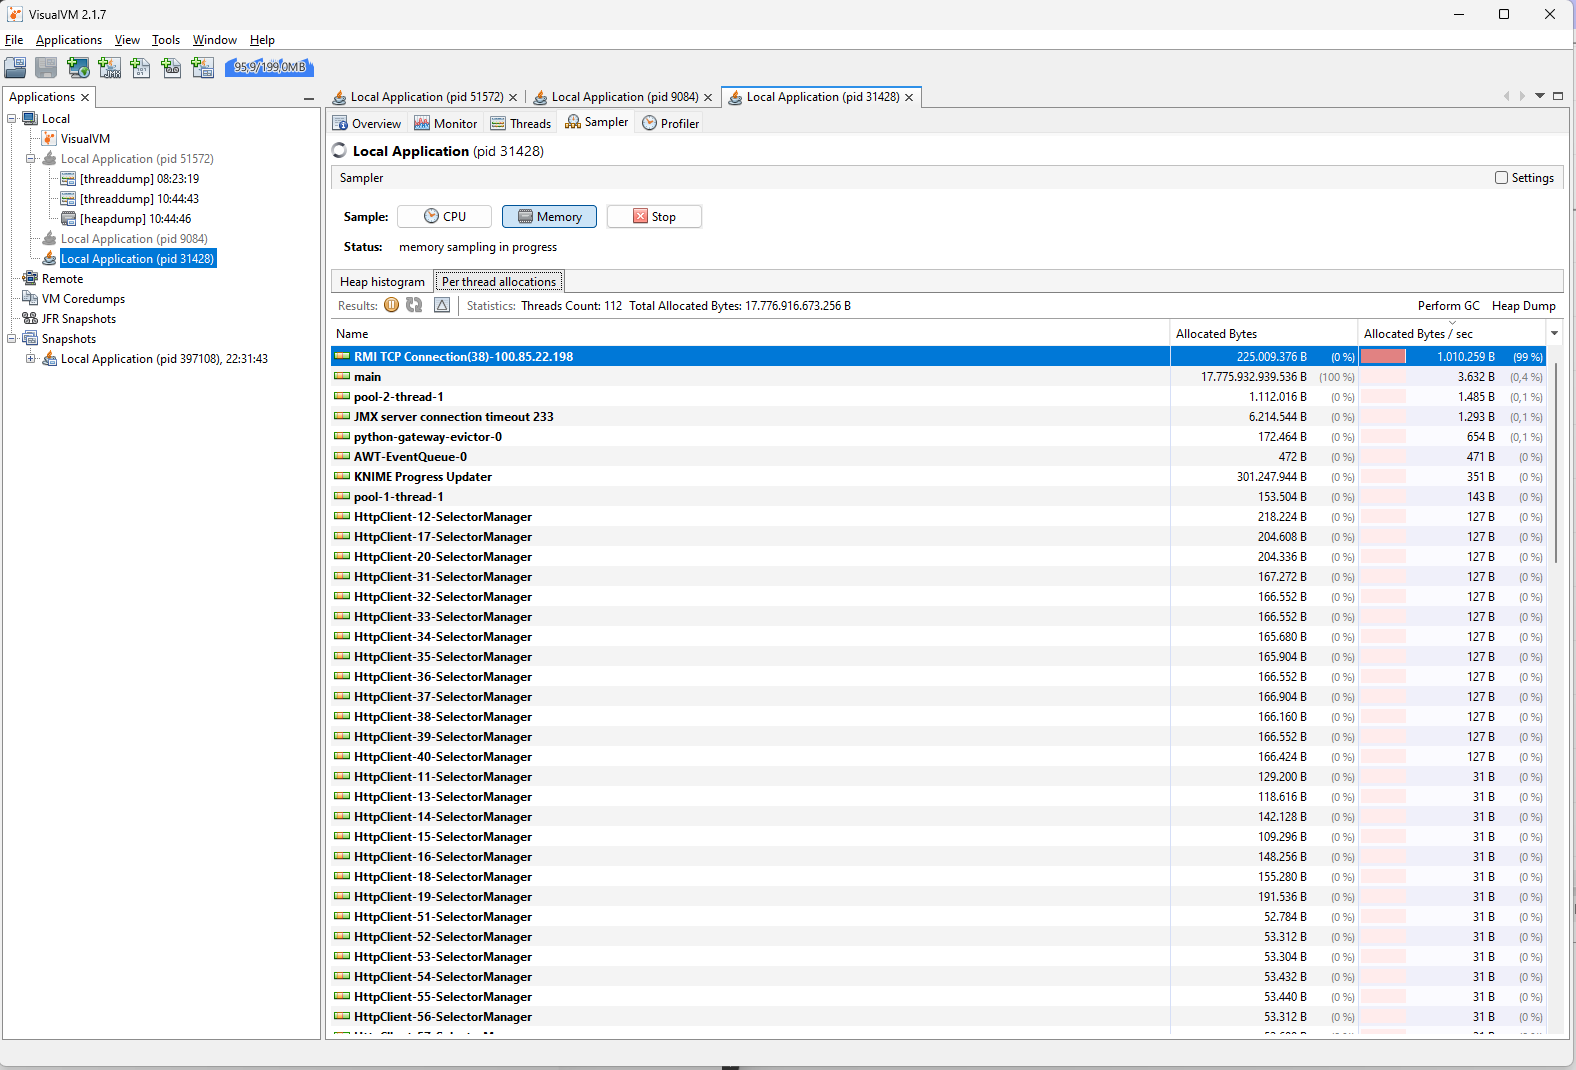Open the Tools menu
The image size is (1576, 1070).
pyautogui.click(x=166, y=40)
